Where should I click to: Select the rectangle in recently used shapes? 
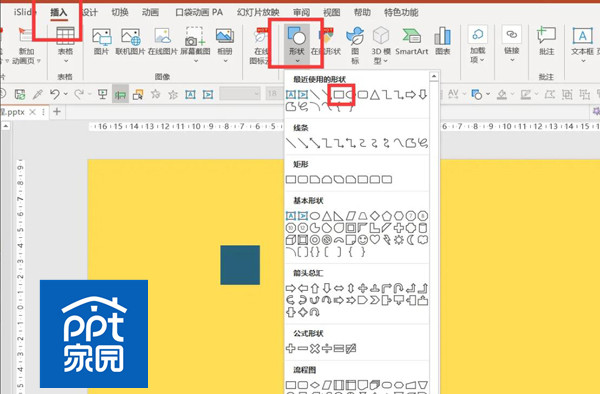(338, 94)
